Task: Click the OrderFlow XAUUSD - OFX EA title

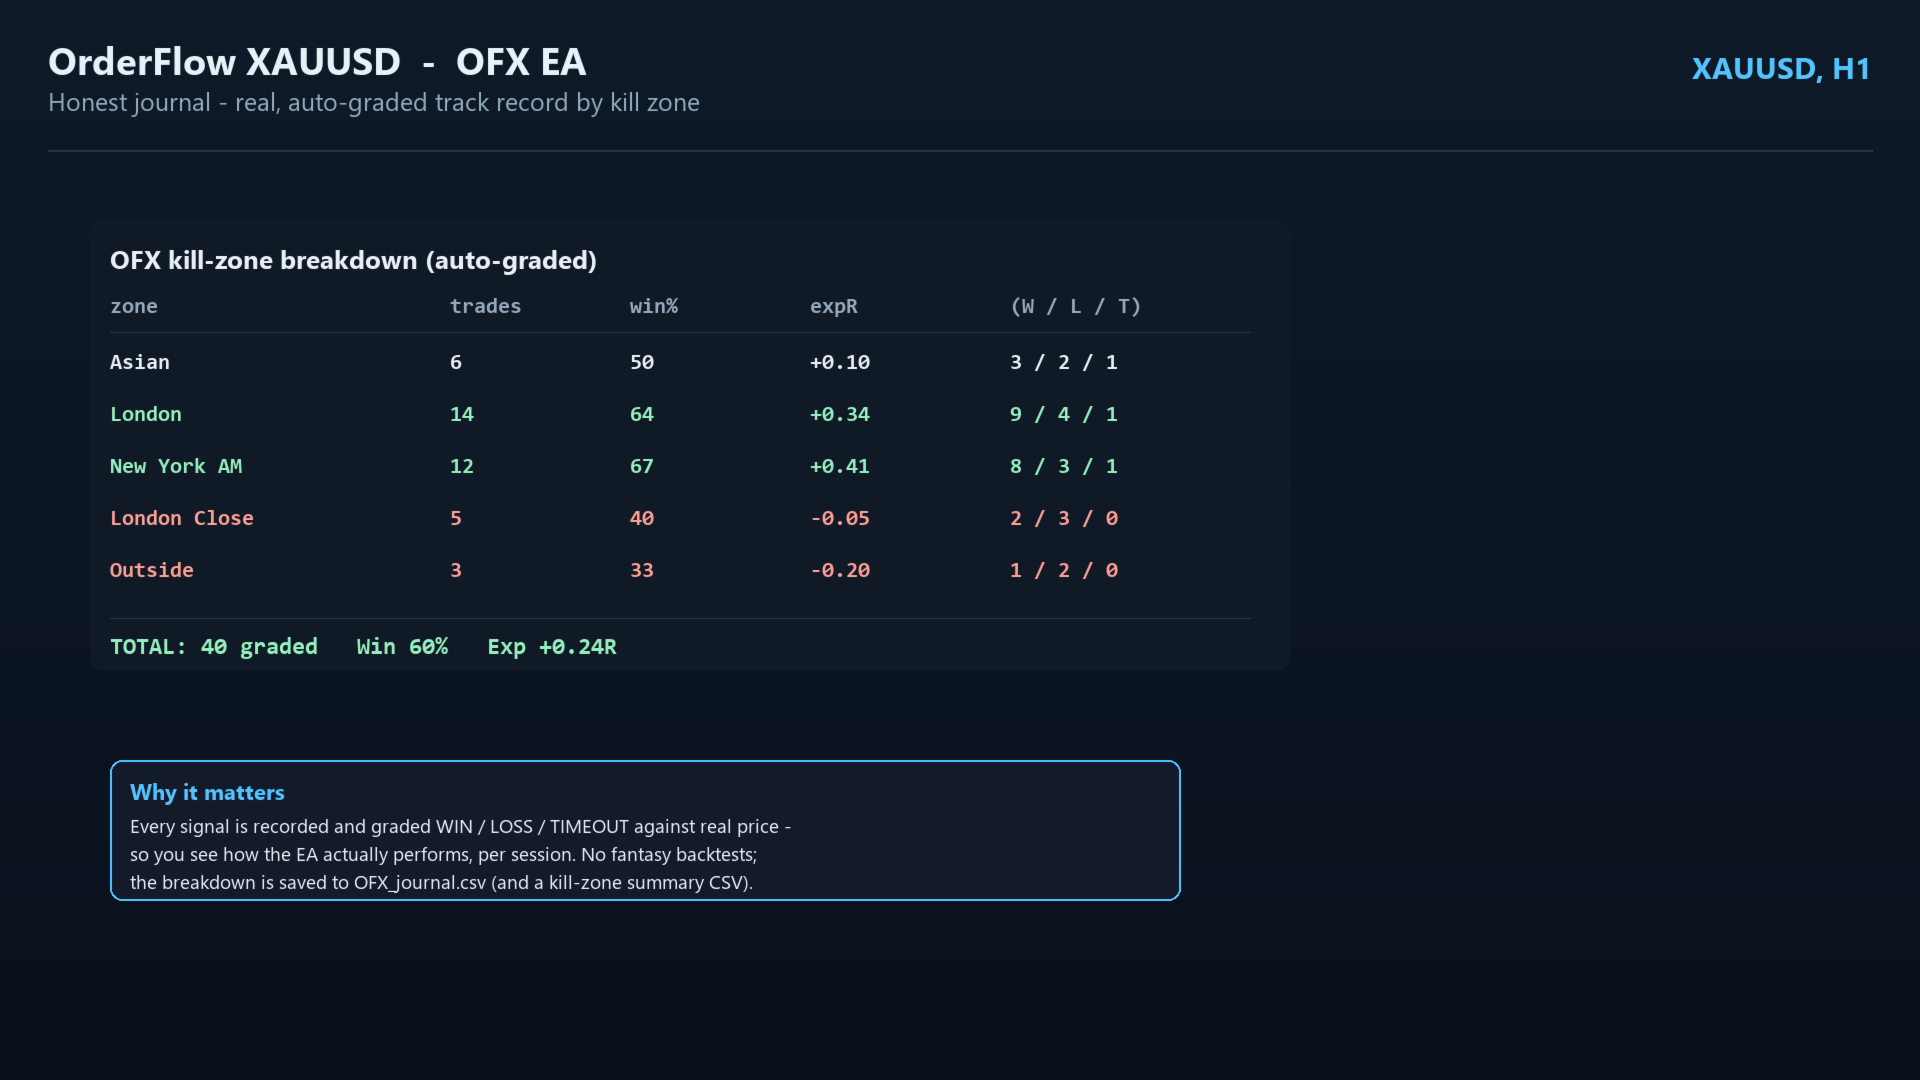Action: tap(317, 62)
